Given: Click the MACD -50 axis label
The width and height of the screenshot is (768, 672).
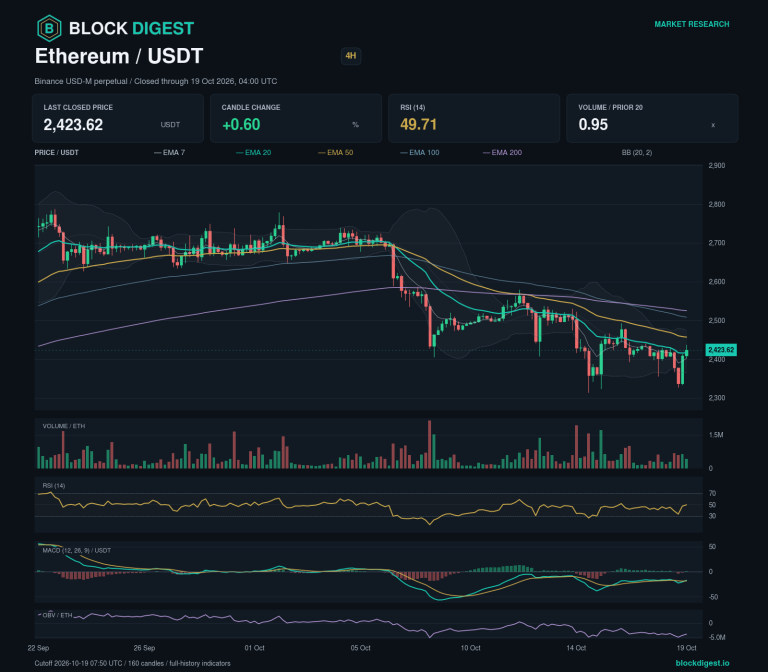Looking at the screenshot, I should (x=713, y=597).
